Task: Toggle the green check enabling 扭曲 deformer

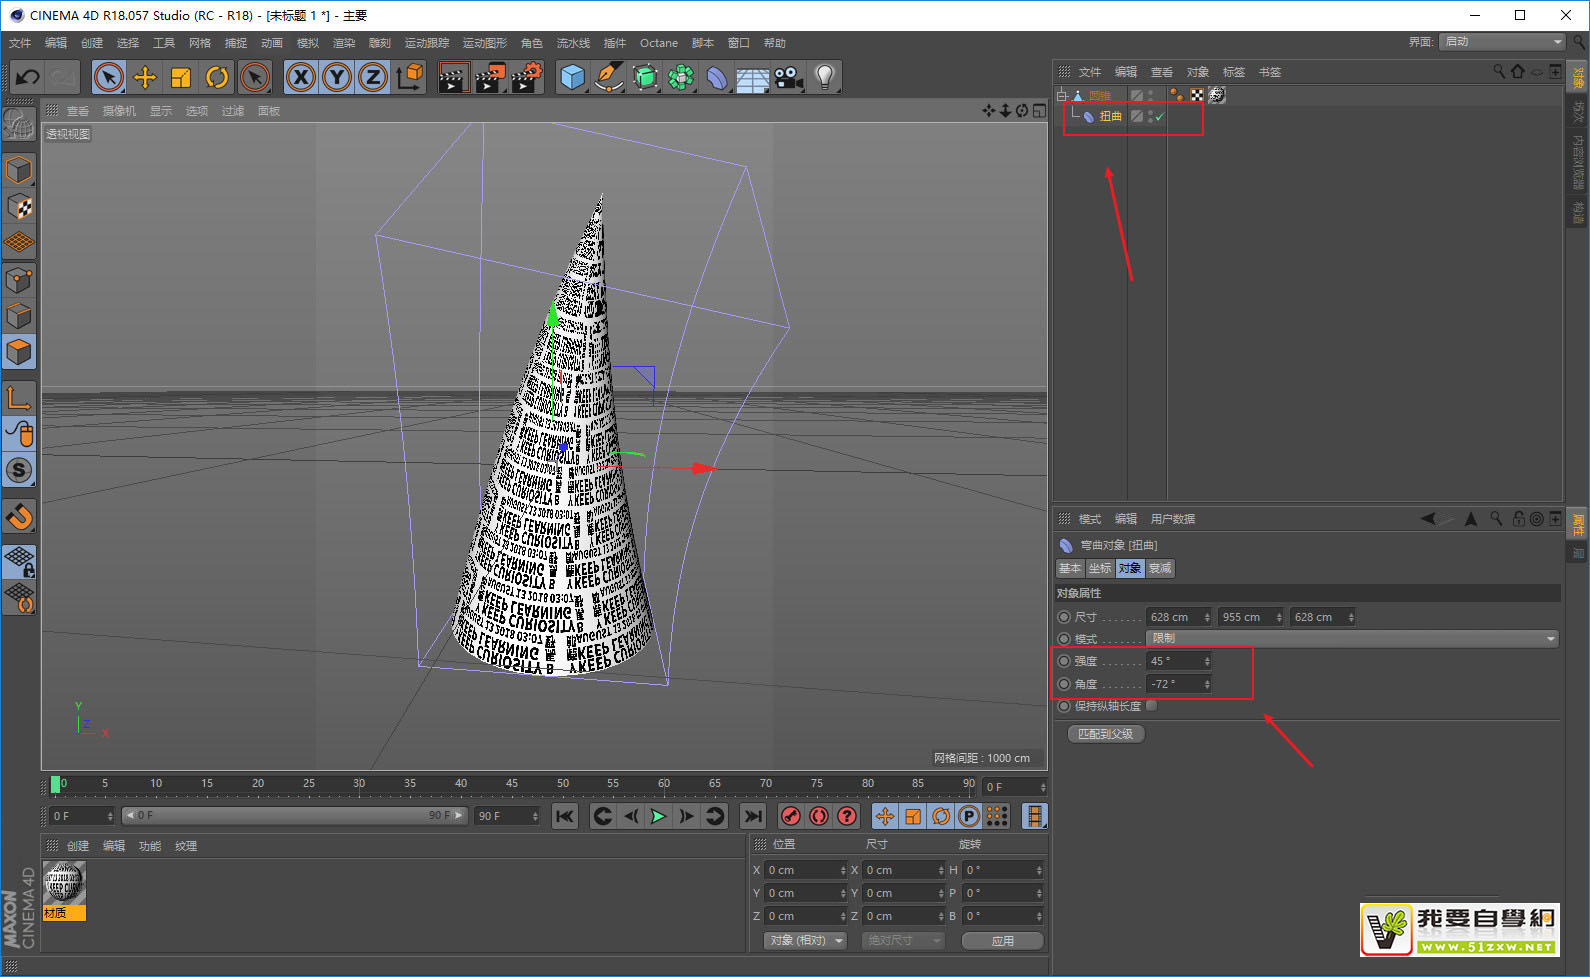Action: (x=1160, y=116)
